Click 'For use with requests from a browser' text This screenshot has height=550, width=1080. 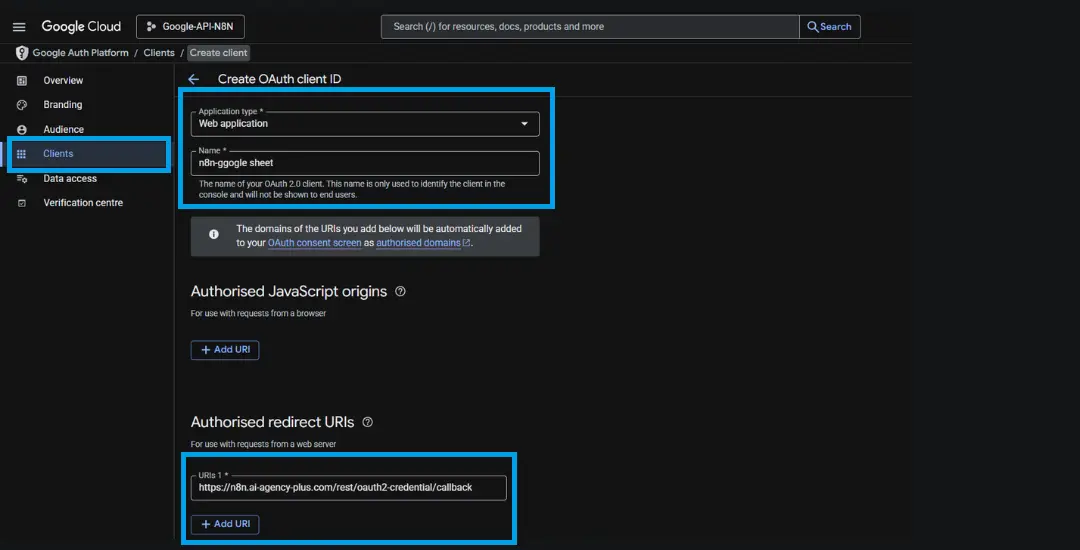[258, 313]
